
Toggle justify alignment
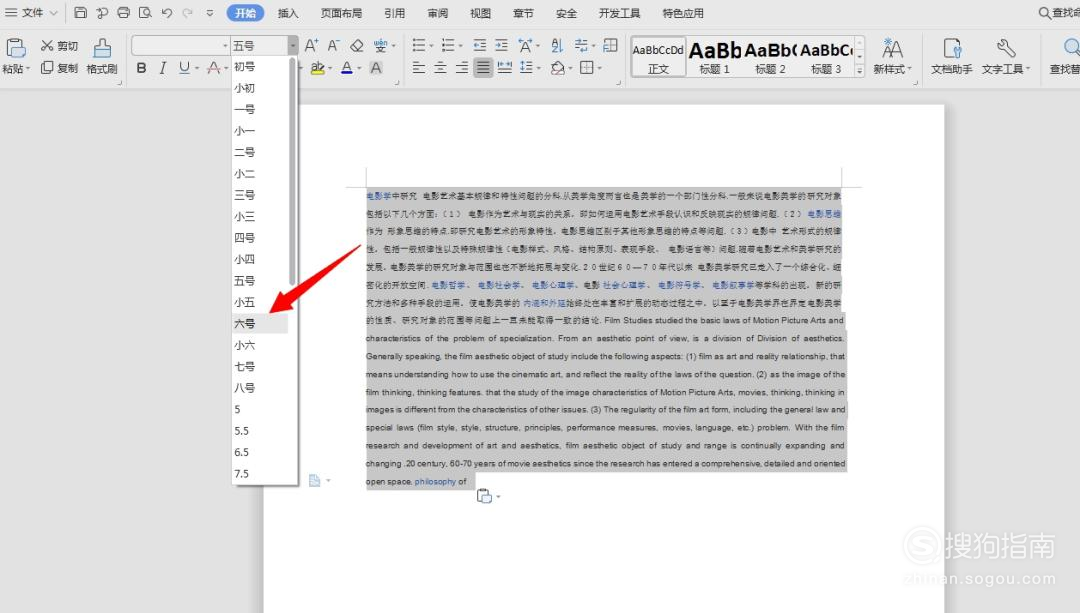pyautogui.click(x=484, y=67)
